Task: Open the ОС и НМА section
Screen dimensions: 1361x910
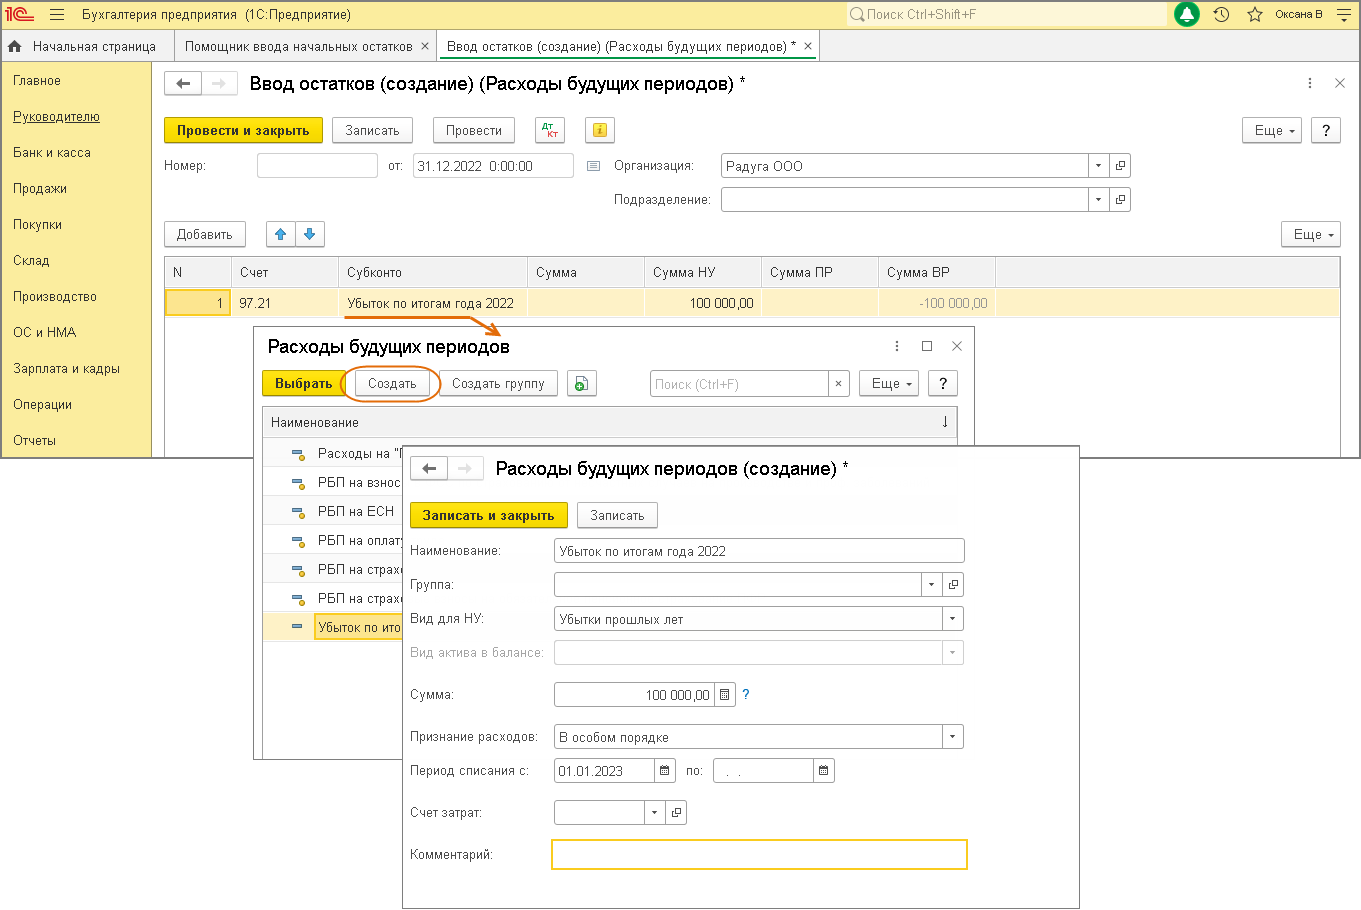Action: tap(45, 333)
